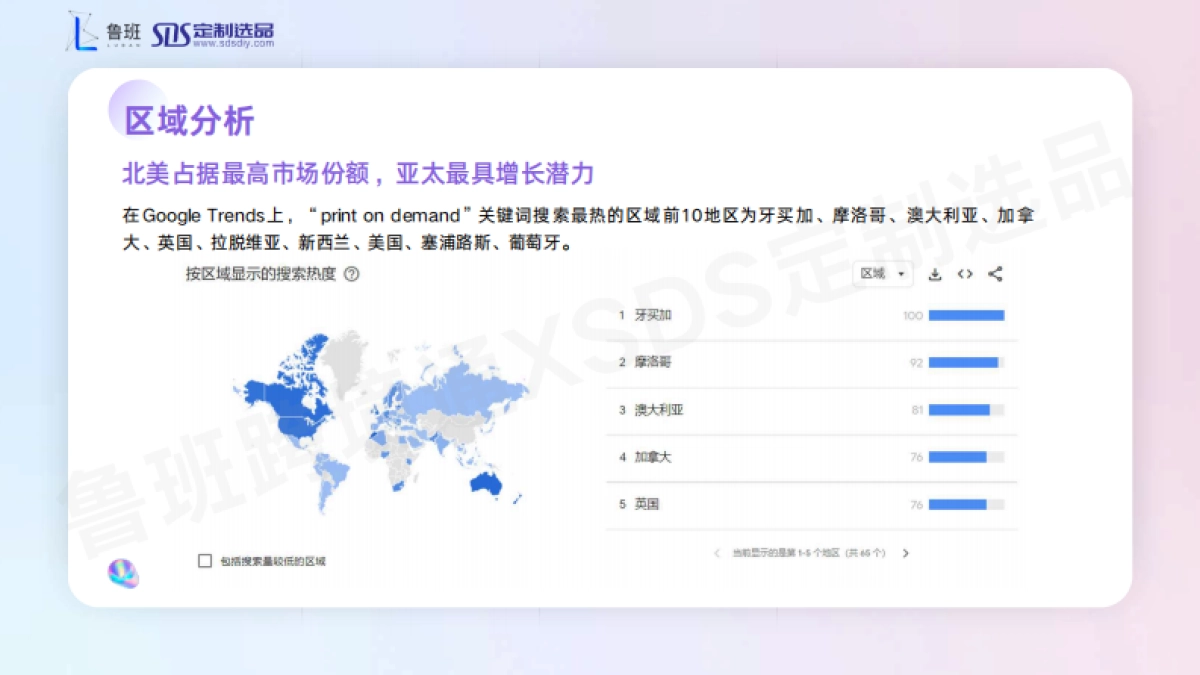Click the colorful sphere icon at the bottom left
The height and width of the screenshot is (675, 1200).
(x=123, y=573)
